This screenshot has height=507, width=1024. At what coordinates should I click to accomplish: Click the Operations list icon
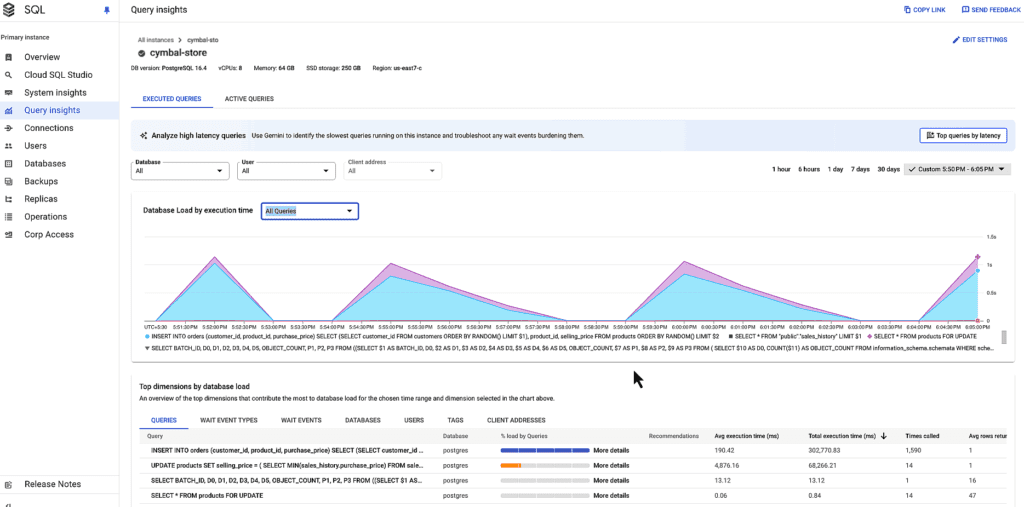point(8,217)
